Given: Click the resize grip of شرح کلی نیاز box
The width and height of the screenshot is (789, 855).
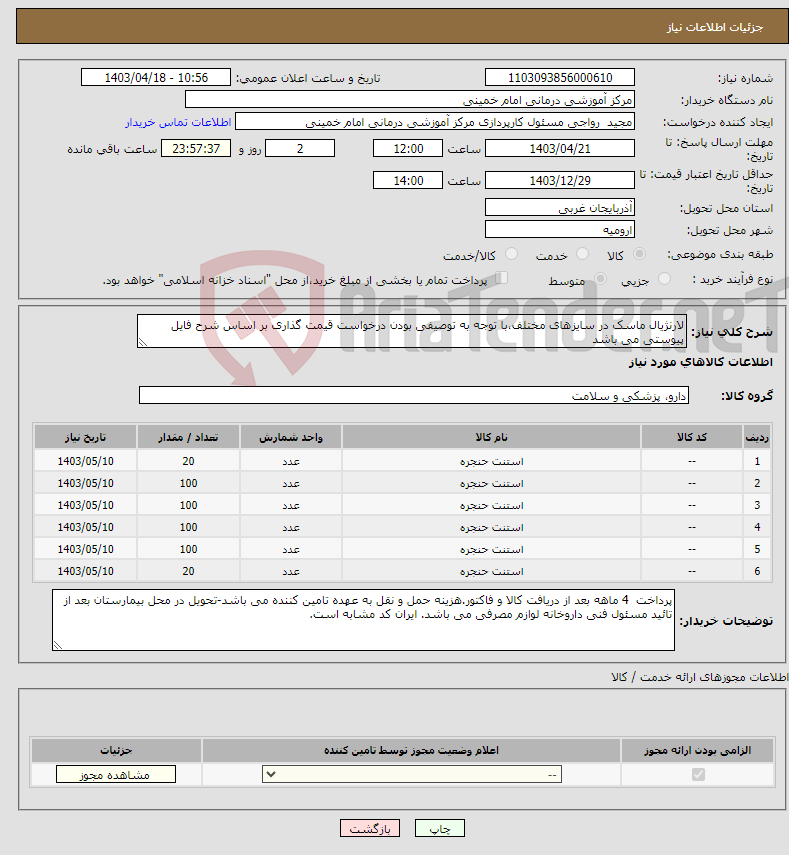Looking at the screenshot, I should click(142, 343).
